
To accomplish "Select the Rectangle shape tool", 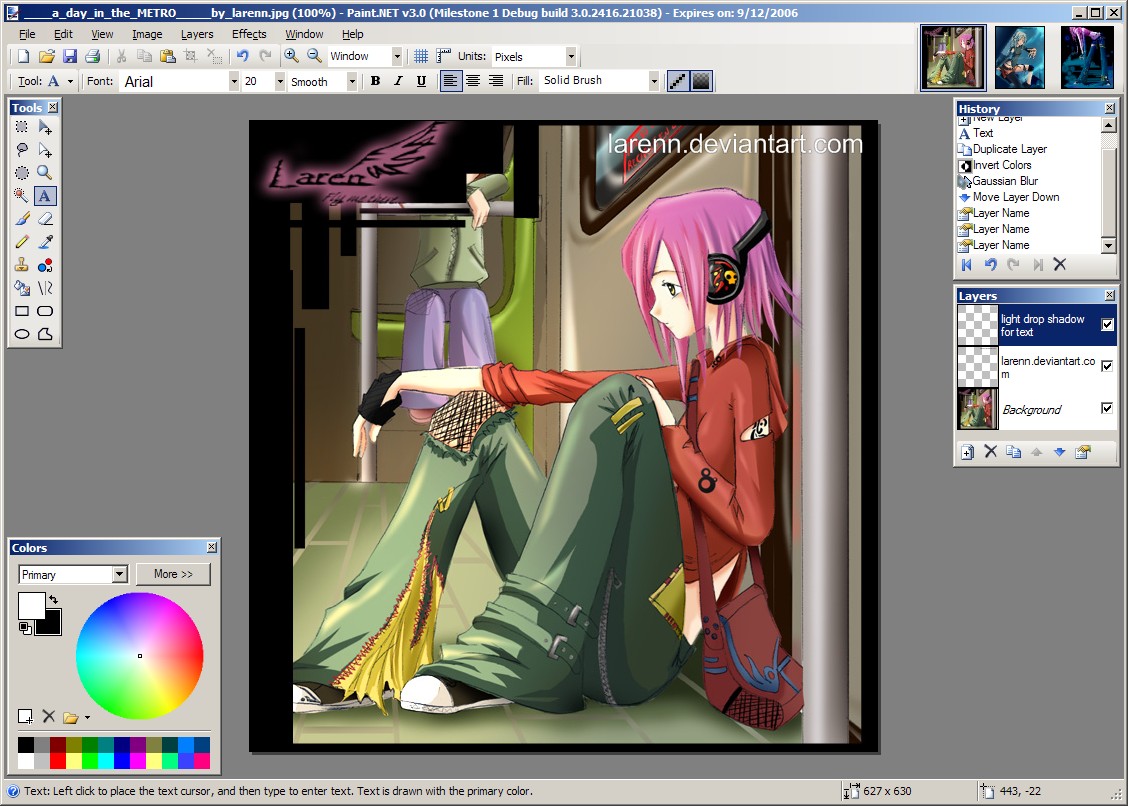I will pyautogui.click(x=22, y=311).
